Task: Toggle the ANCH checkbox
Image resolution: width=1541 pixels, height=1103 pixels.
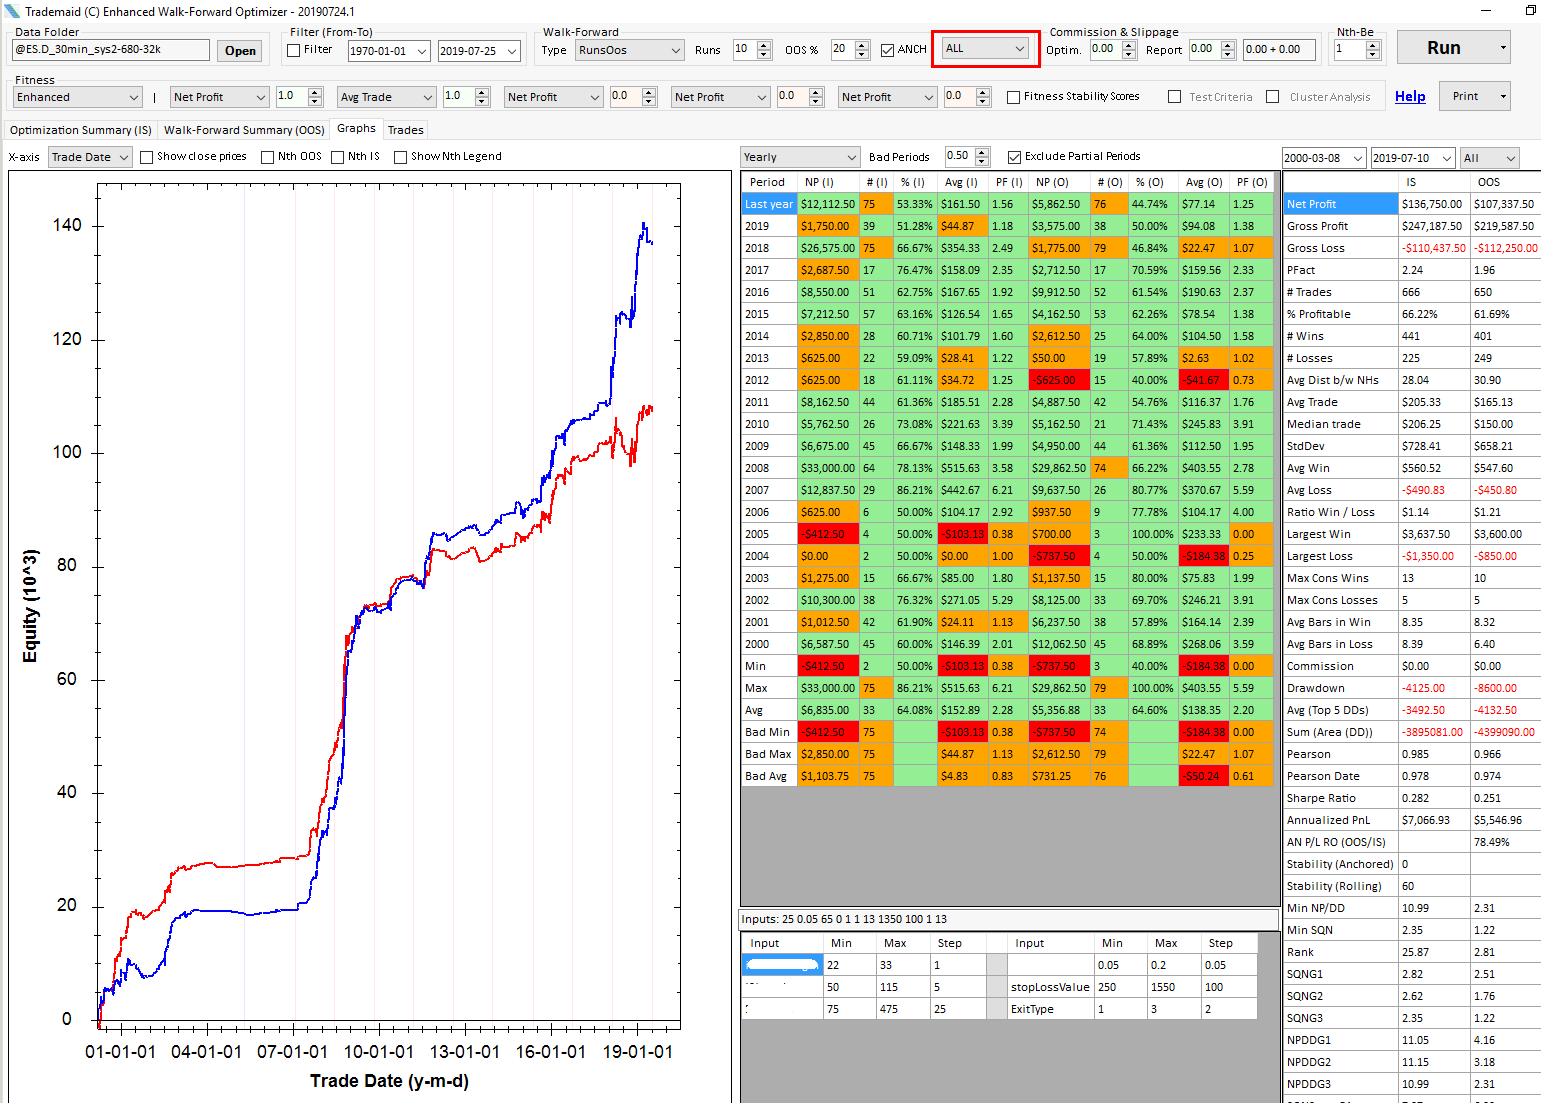Action: tap(887, 50)
